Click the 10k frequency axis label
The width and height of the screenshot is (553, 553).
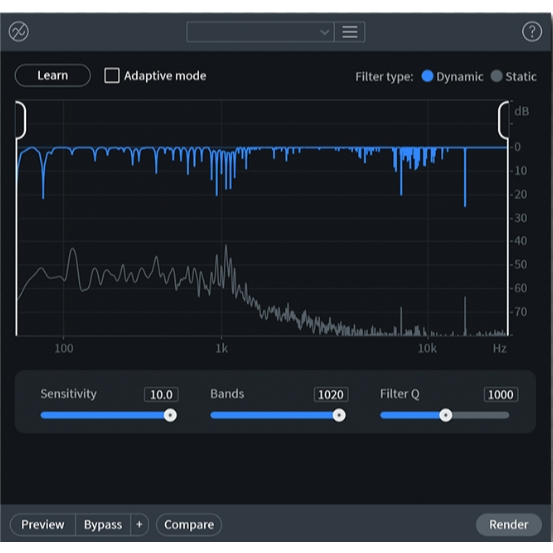pos(427,348)
